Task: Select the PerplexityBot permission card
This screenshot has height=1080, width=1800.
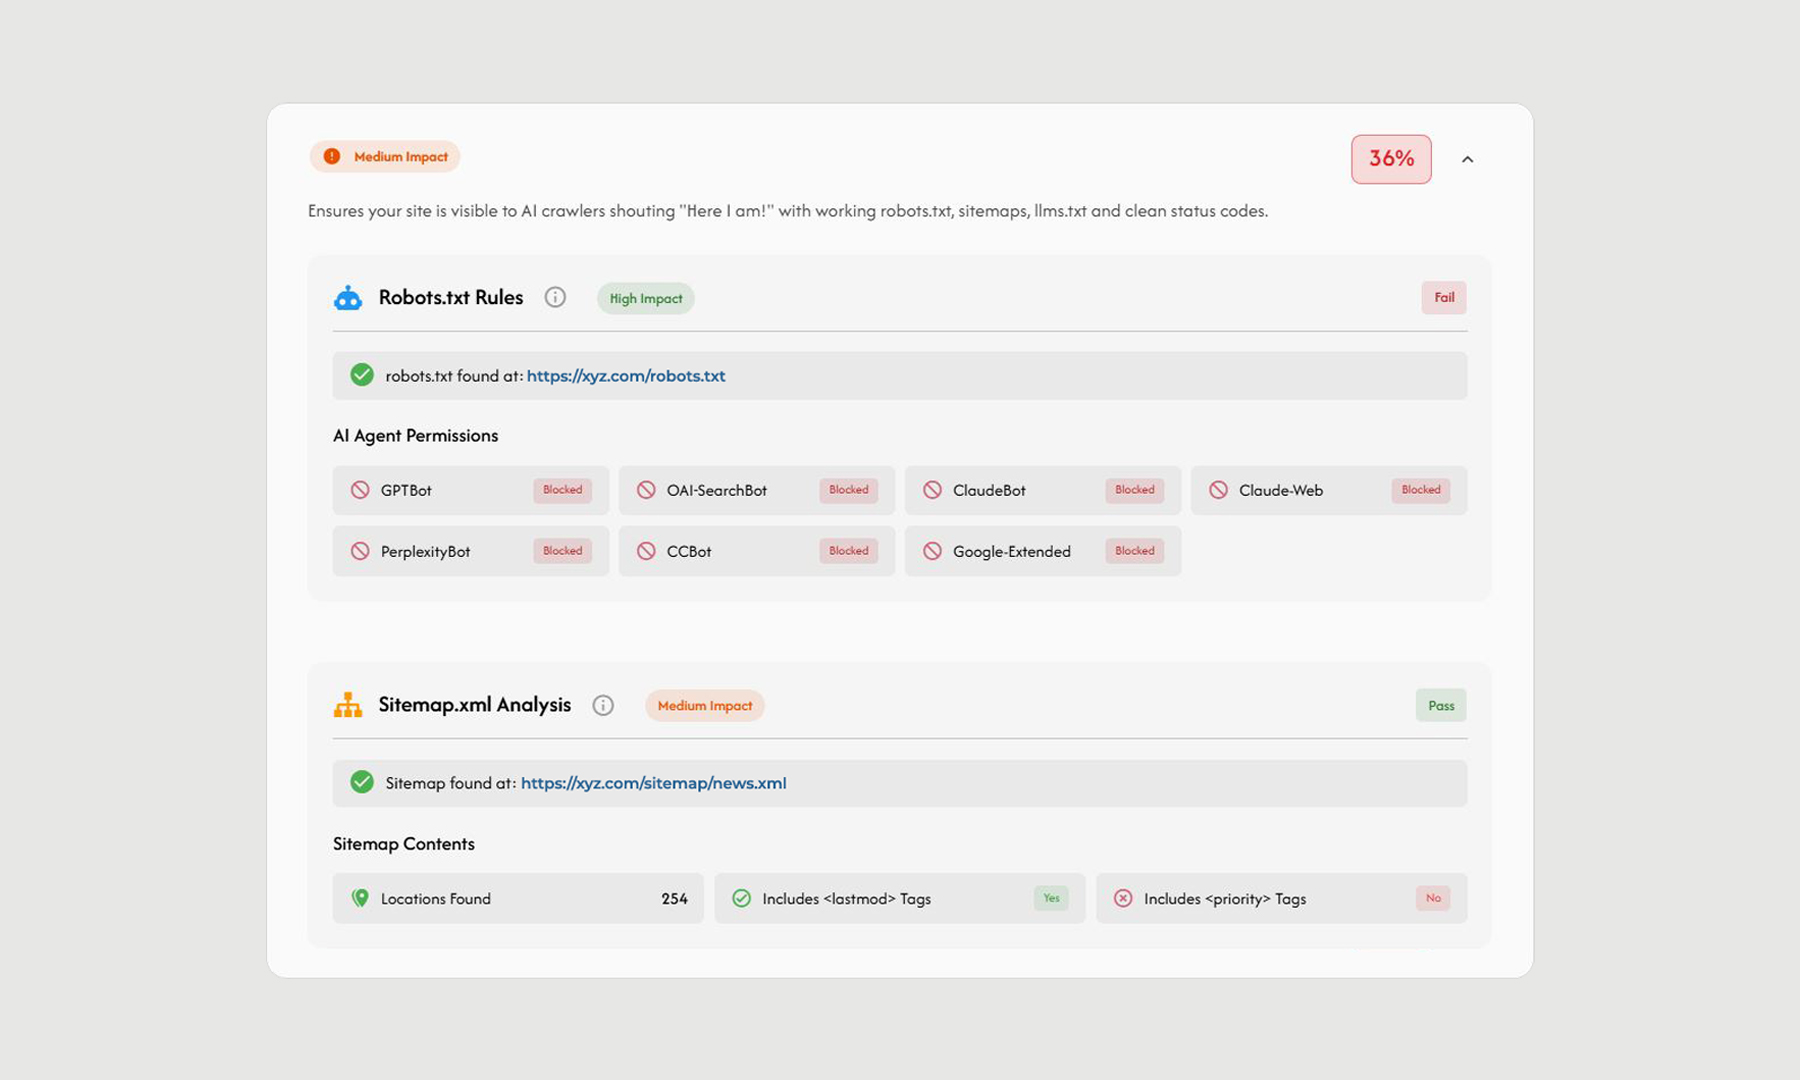Action: [470, 551]
